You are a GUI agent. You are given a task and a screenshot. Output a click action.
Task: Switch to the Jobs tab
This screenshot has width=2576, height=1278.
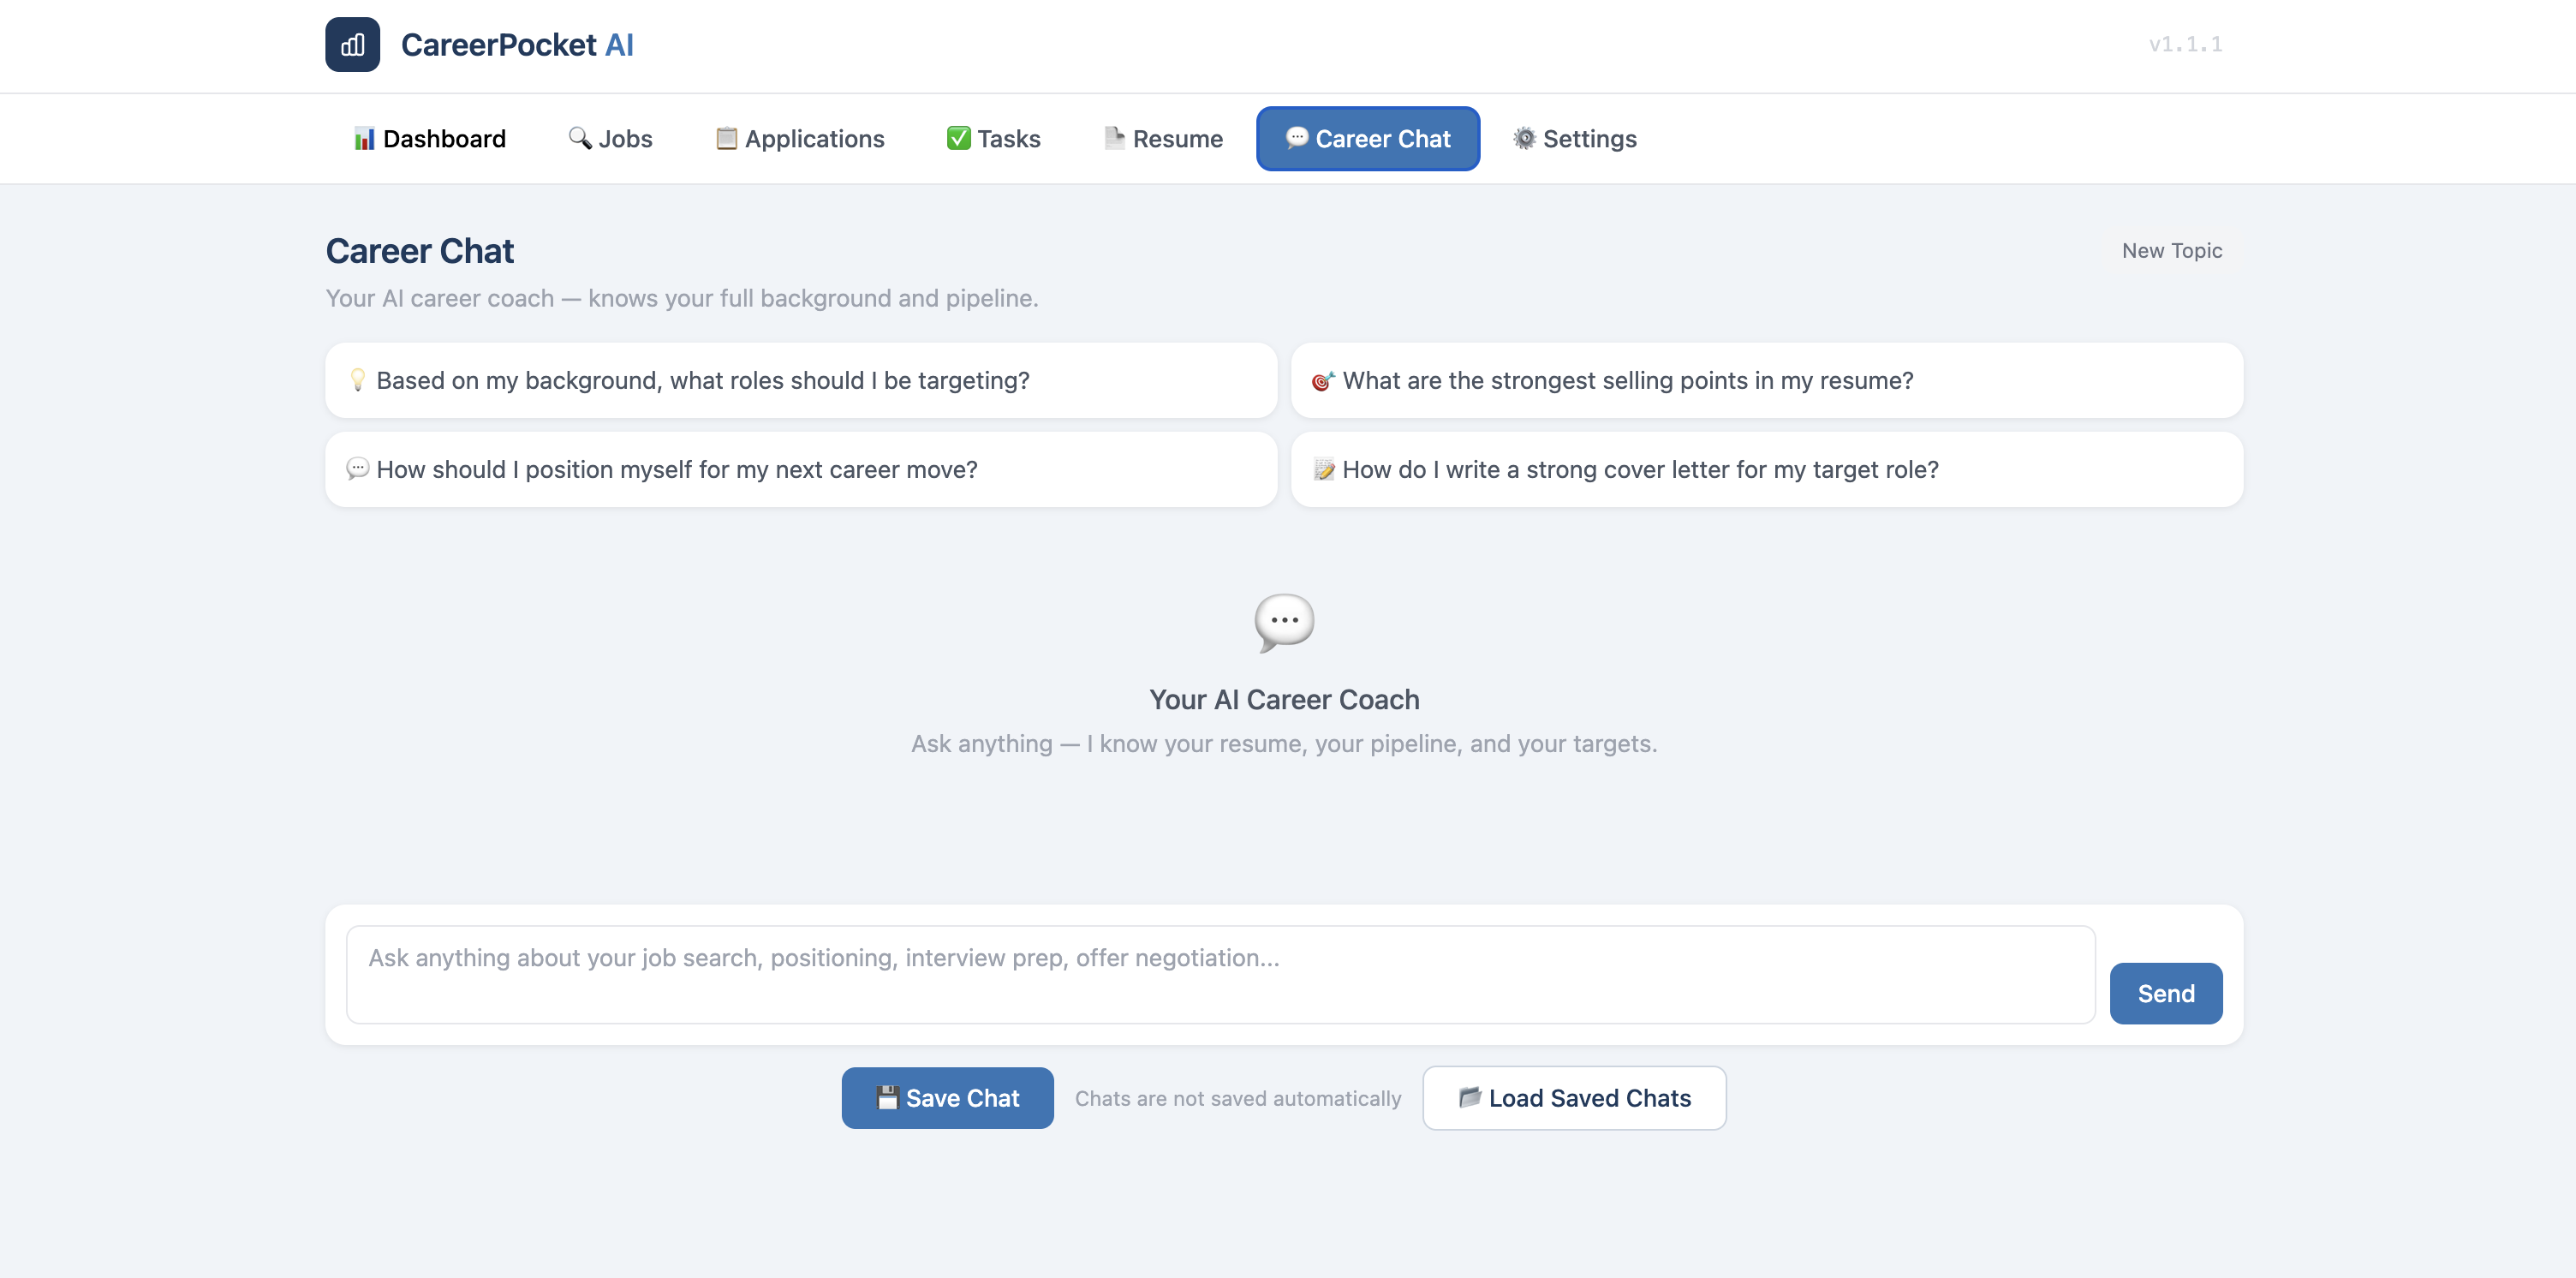point(610,139)
